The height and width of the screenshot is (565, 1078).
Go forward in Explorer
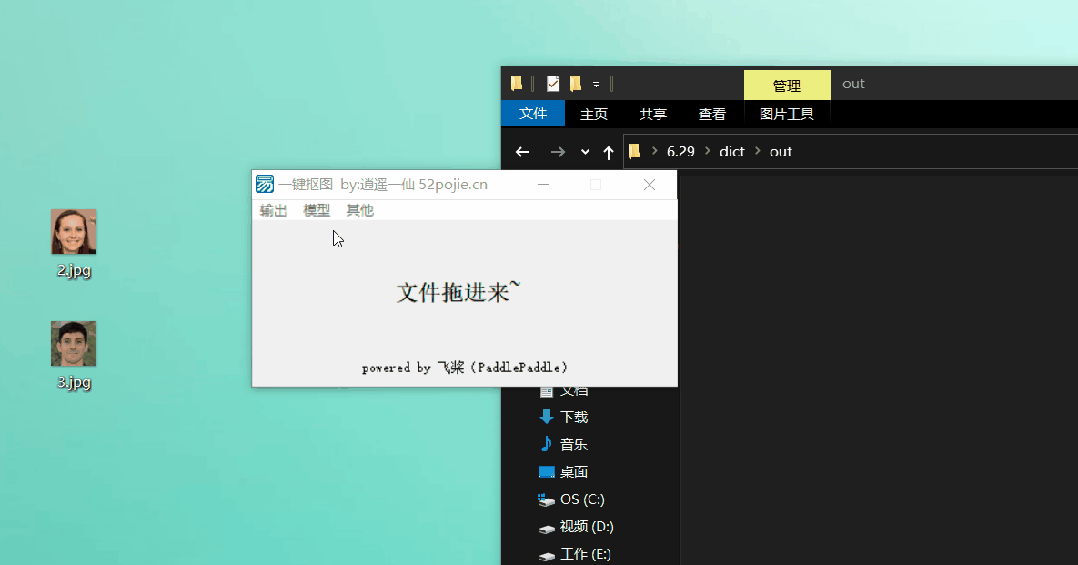point(558,152)
